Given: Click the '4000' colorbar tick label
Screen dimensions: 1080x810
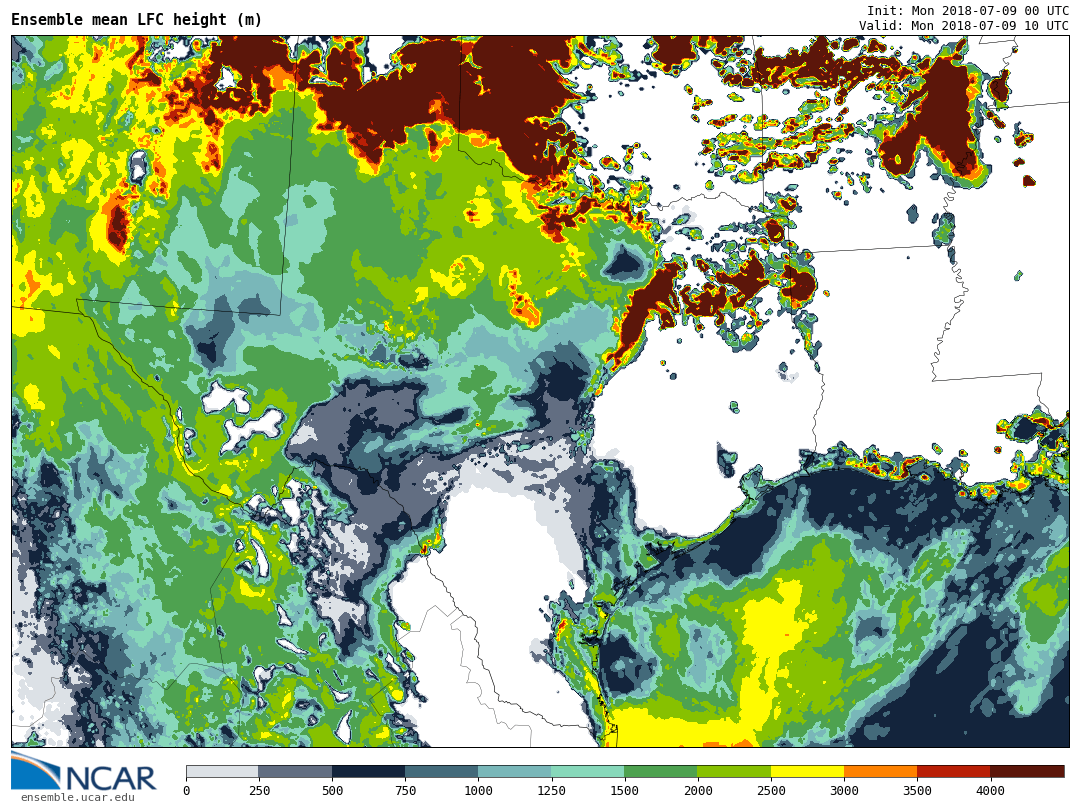Looking at the screenshot, I should pos(990,791).
